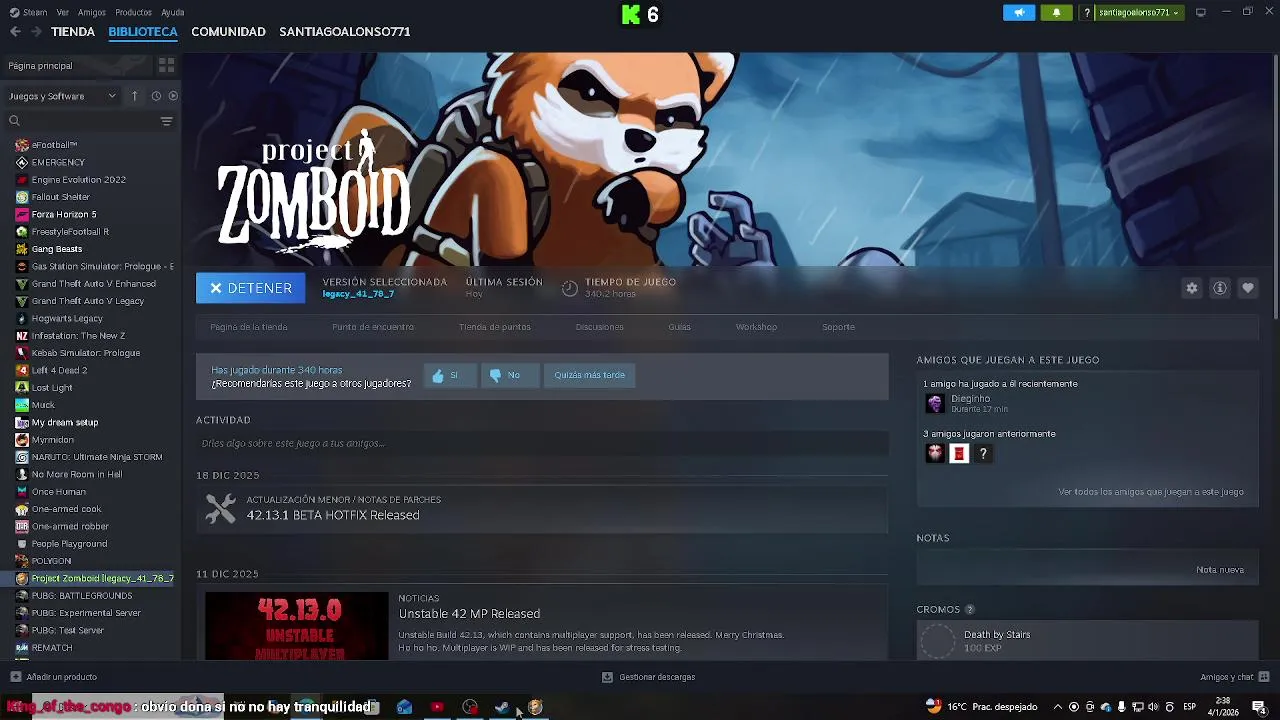The height and width of the screenshot is (720, 1280).
Task: Enter Big Picture mode icon
Action: pos(1201,13)
